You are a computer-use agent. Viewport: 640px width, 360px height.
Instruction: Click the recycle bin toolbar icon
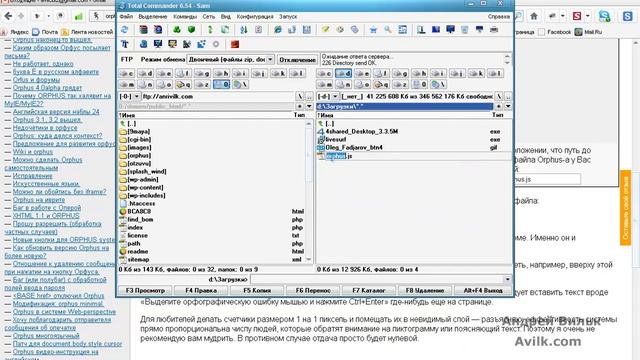point(464,30)
